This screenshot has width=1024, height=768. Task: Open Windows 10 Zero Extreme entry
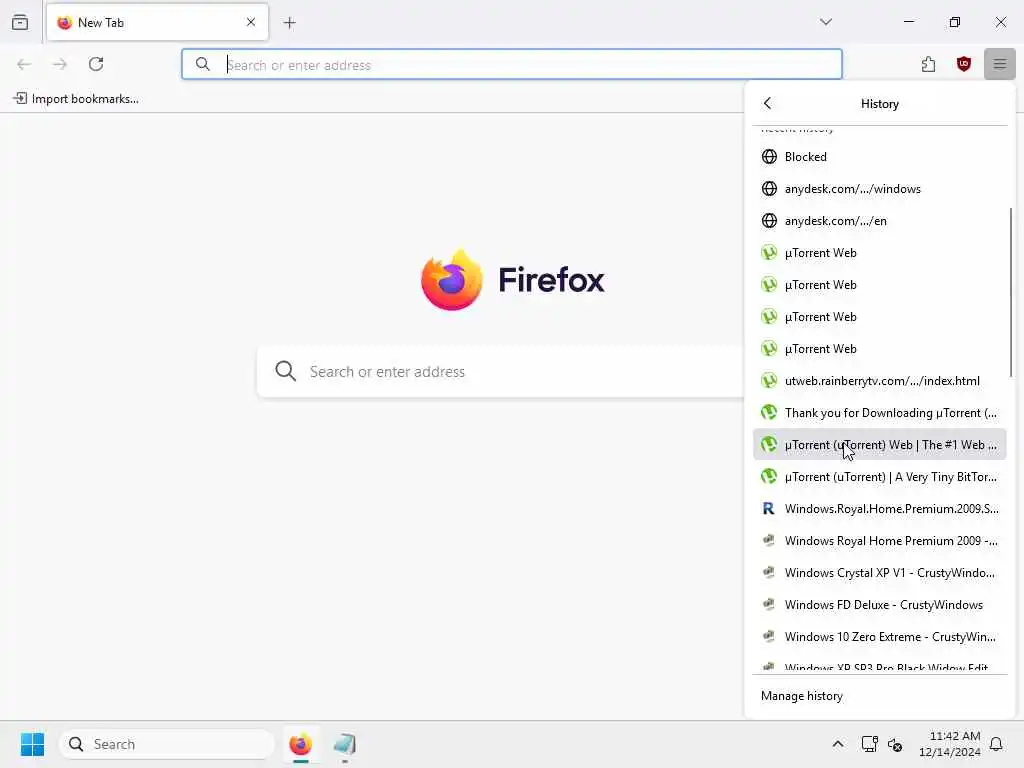(x=879, y=637)
